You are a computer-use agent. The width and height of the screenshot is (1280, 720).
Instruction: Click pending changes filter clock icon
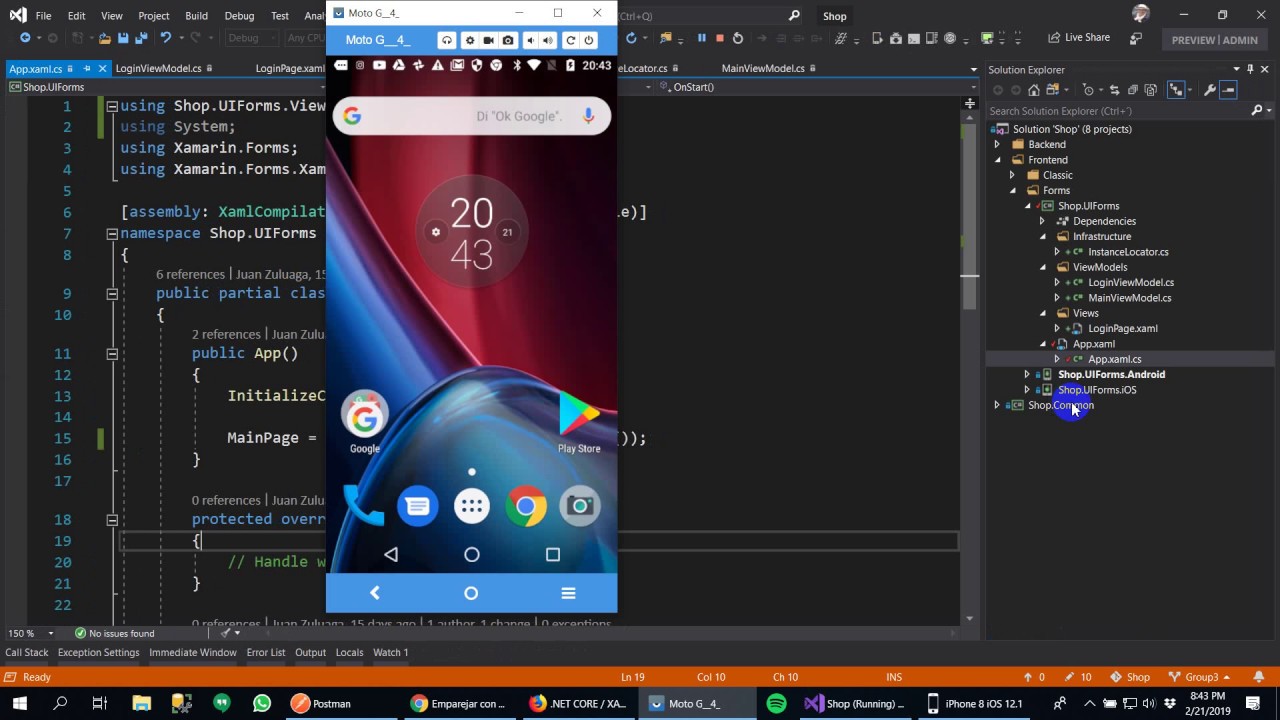[1089, 90]
